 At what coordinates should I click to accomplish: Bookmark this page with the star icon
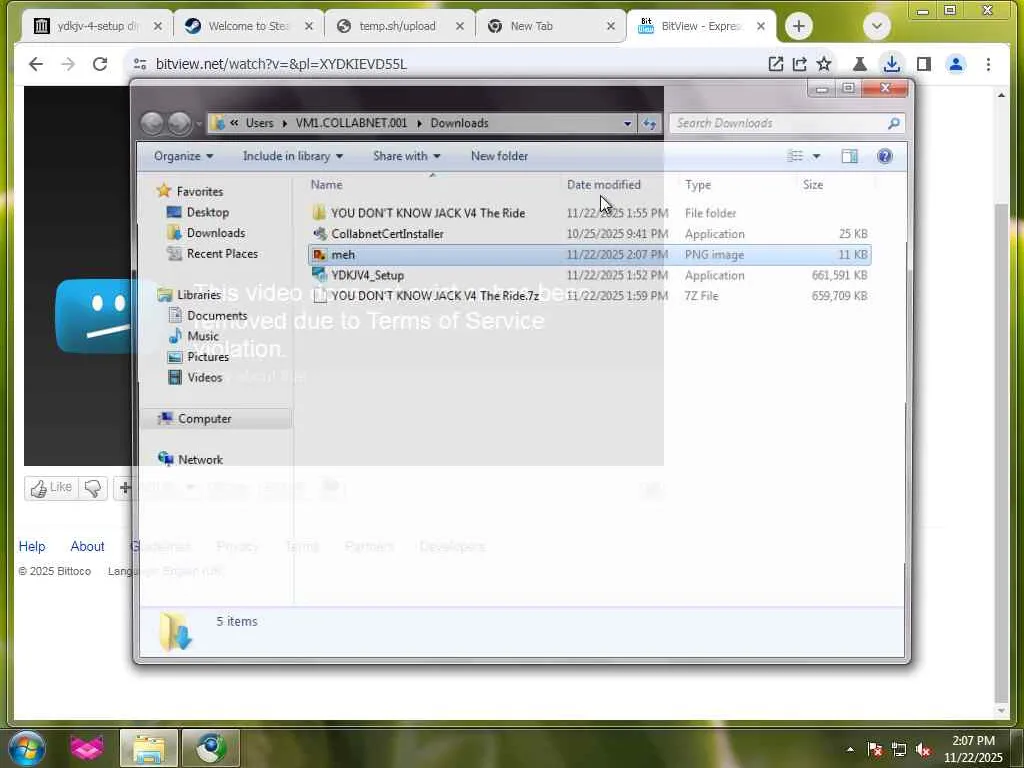click(824, 64)
